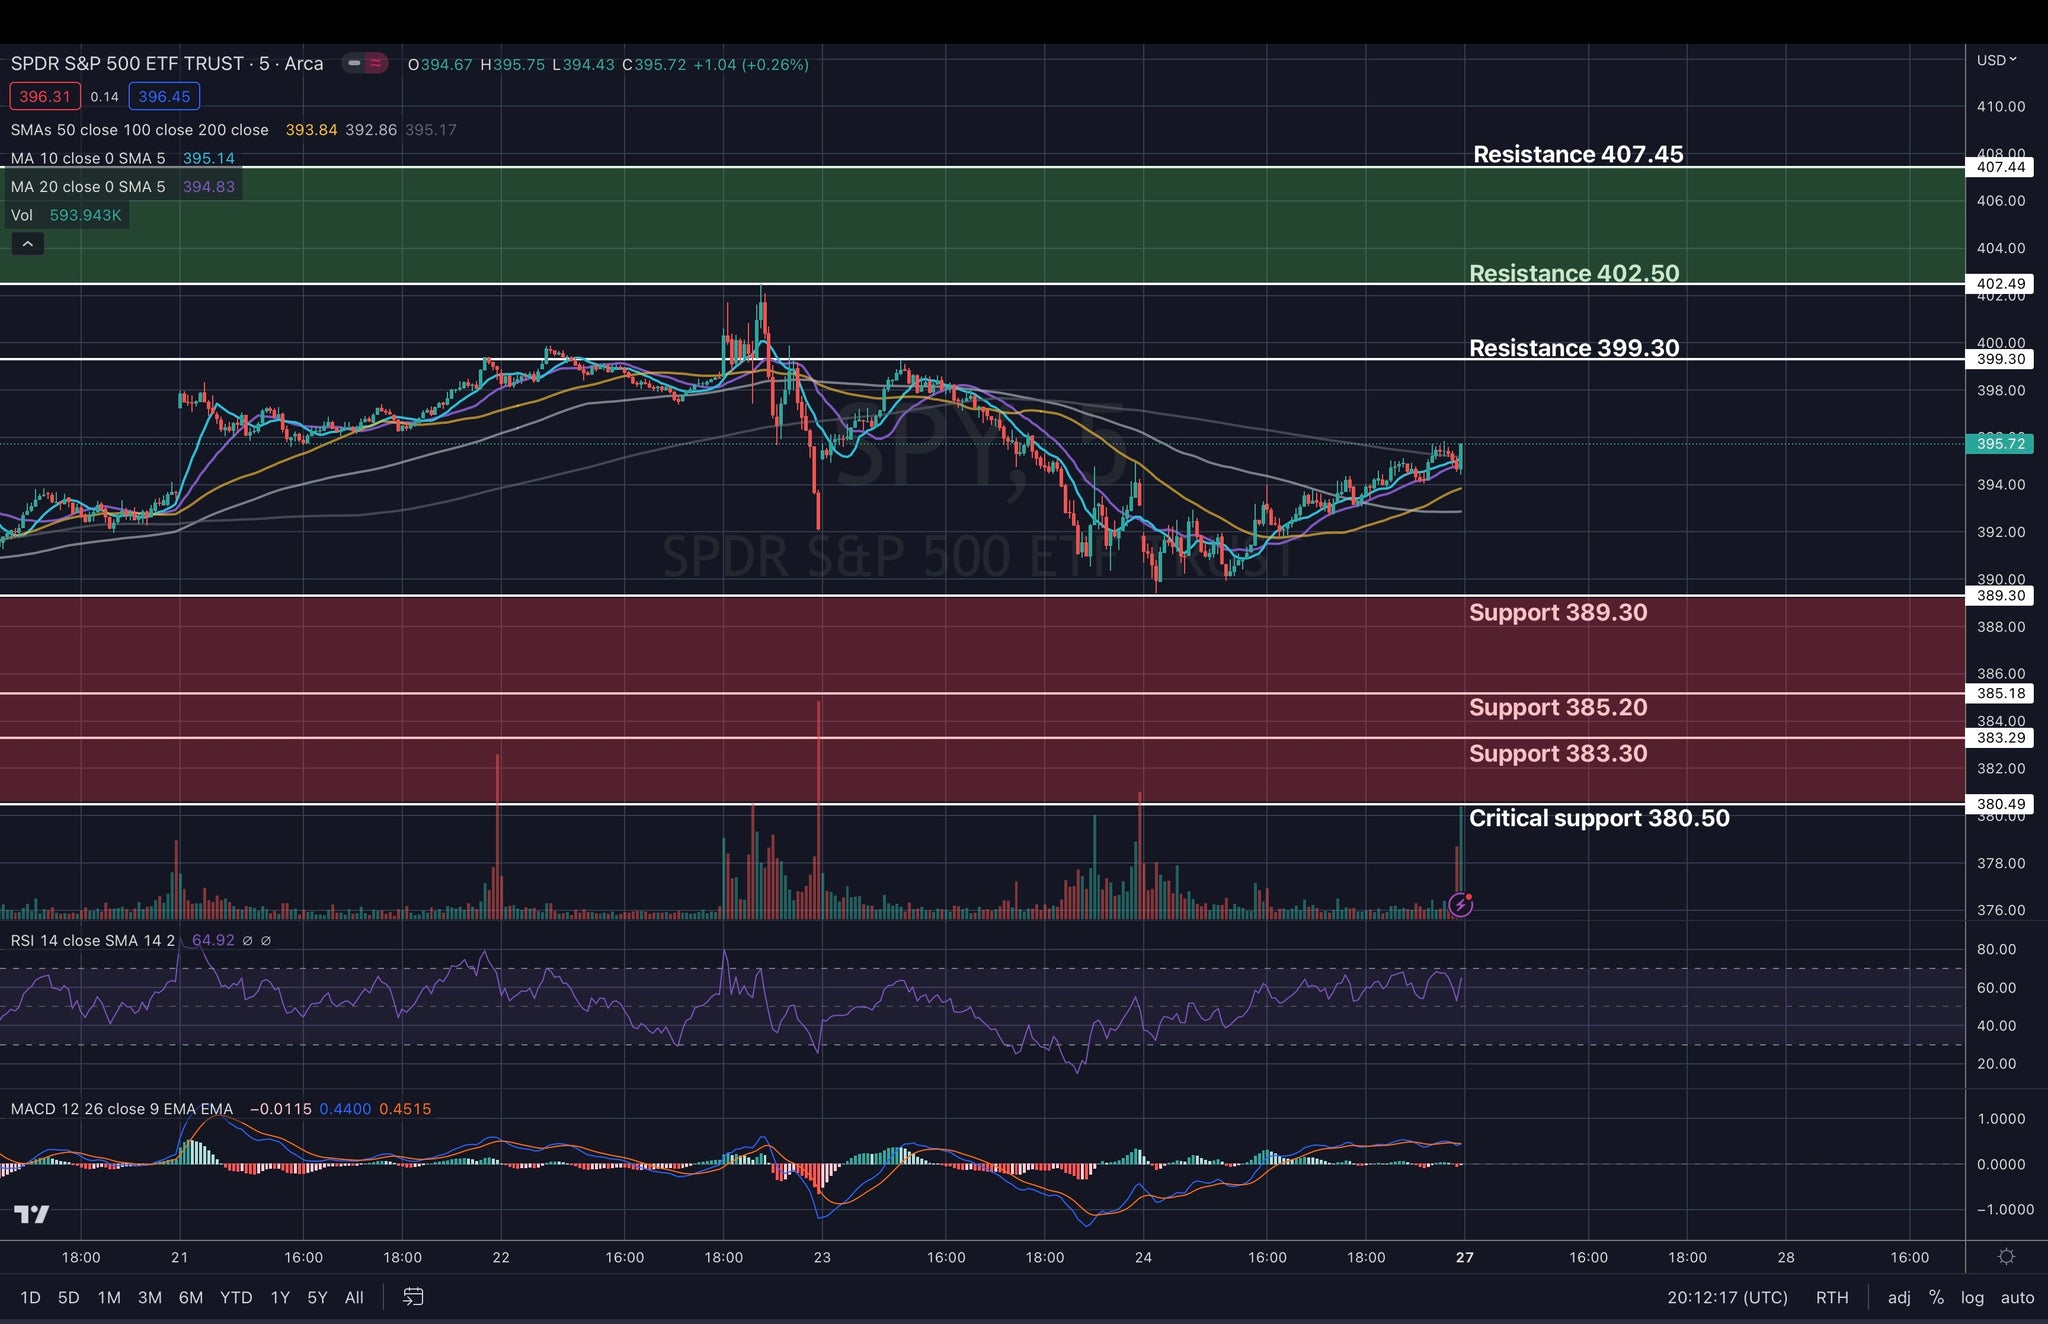Click the 399.30 price axis tag

(2000, 359)
